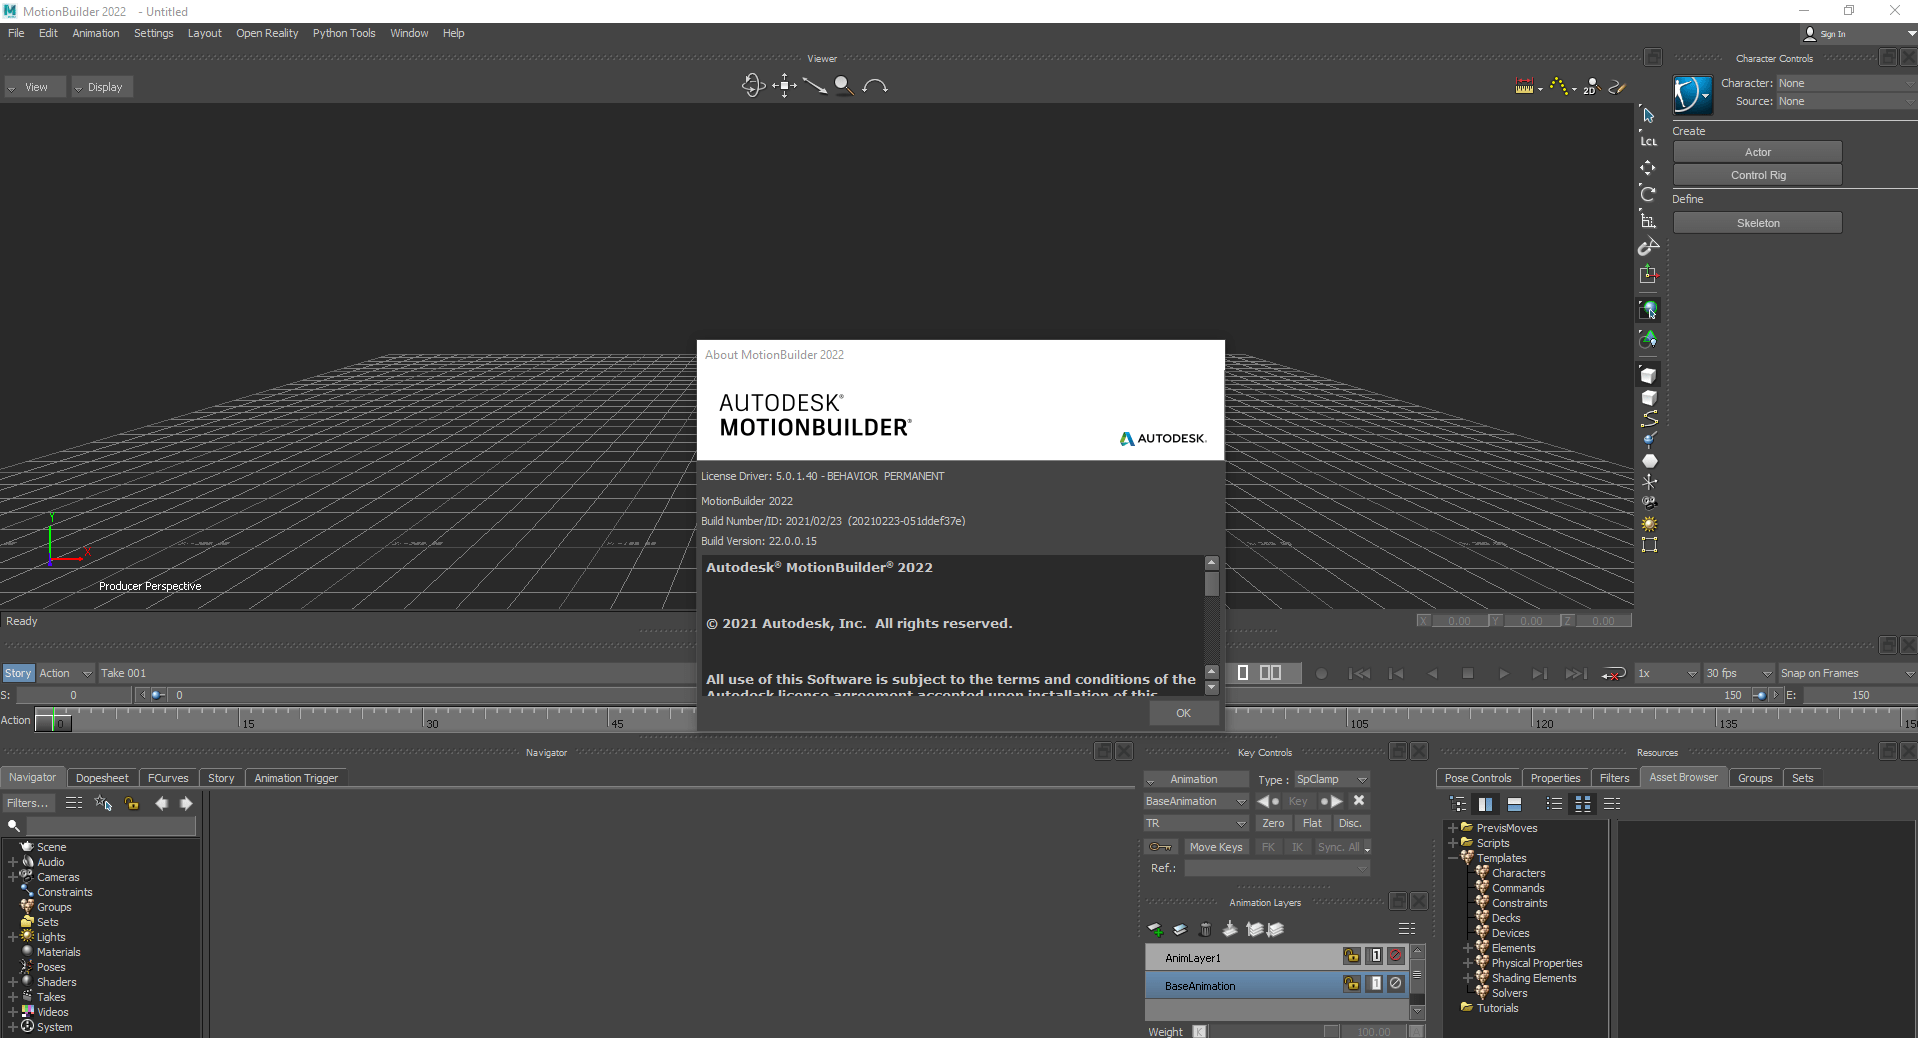Screen dimensions: 1918x1038
Task: Switch Asset Browser to tree view icon
Action: 1458,804
